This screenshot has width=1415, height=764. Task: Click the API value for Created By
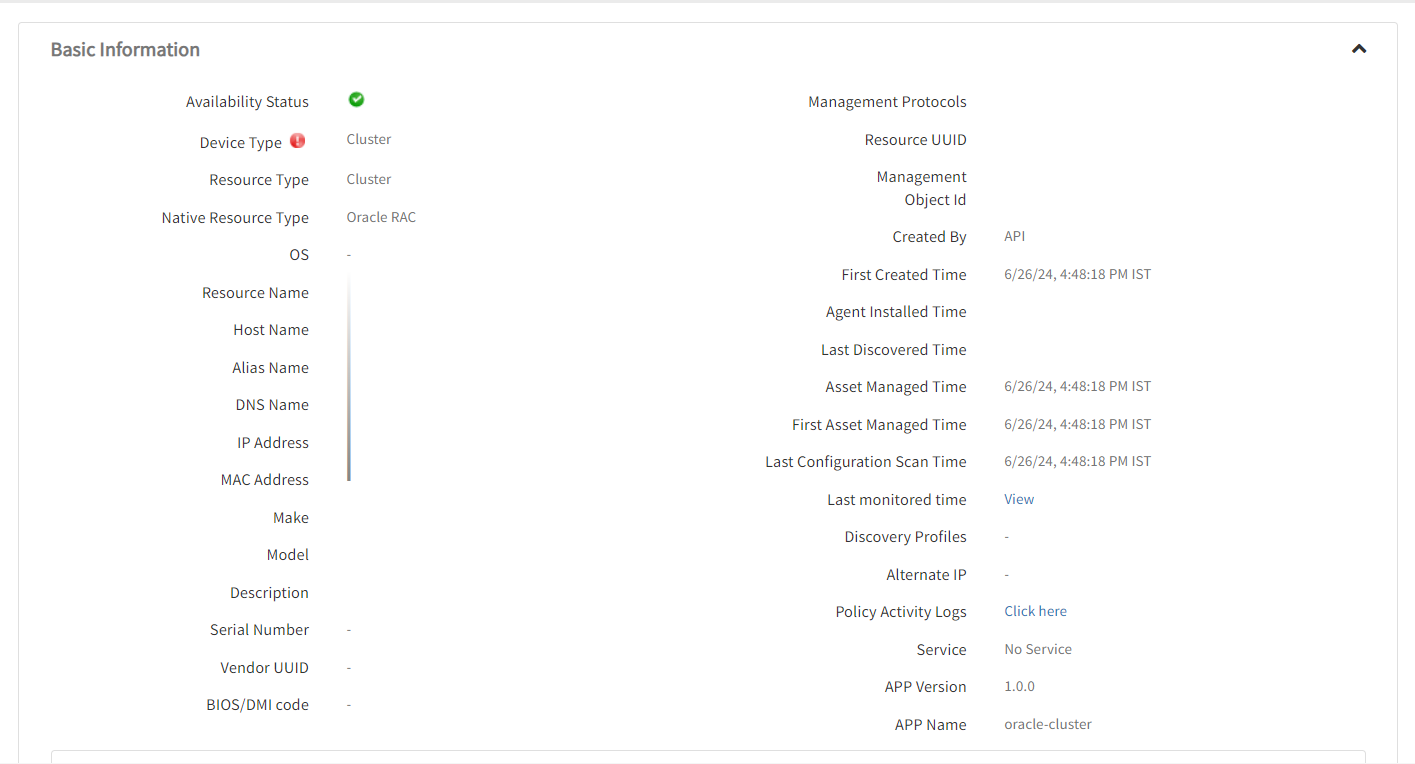tap(1014, 236)
